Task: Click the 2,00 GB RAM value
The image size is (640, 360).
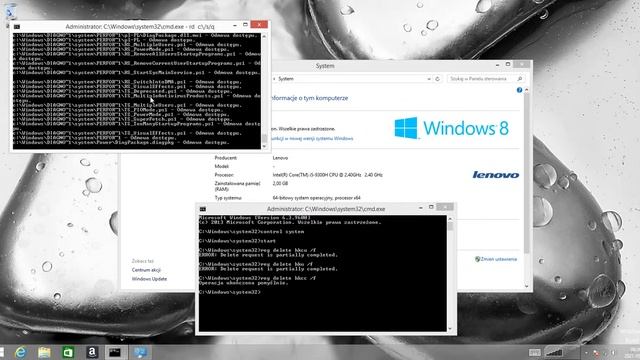Action: coord(280,184)
